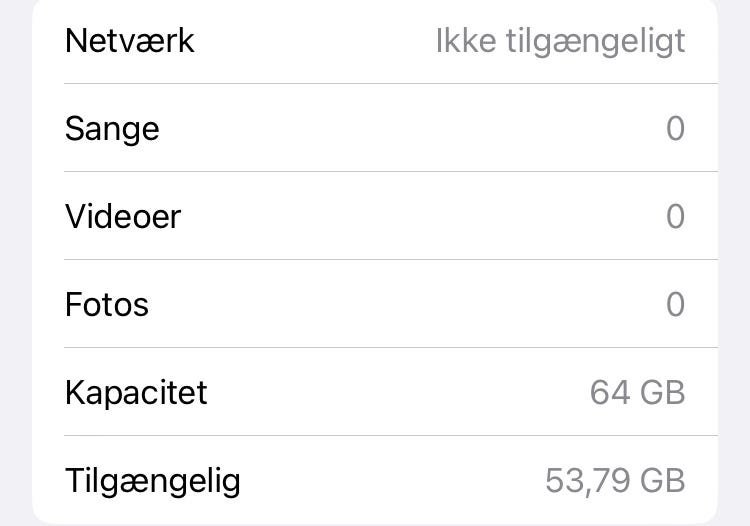The height and width of the screenshot is (526, 750).
Task: Tap the Netværk label
Action: click(129, 41)
